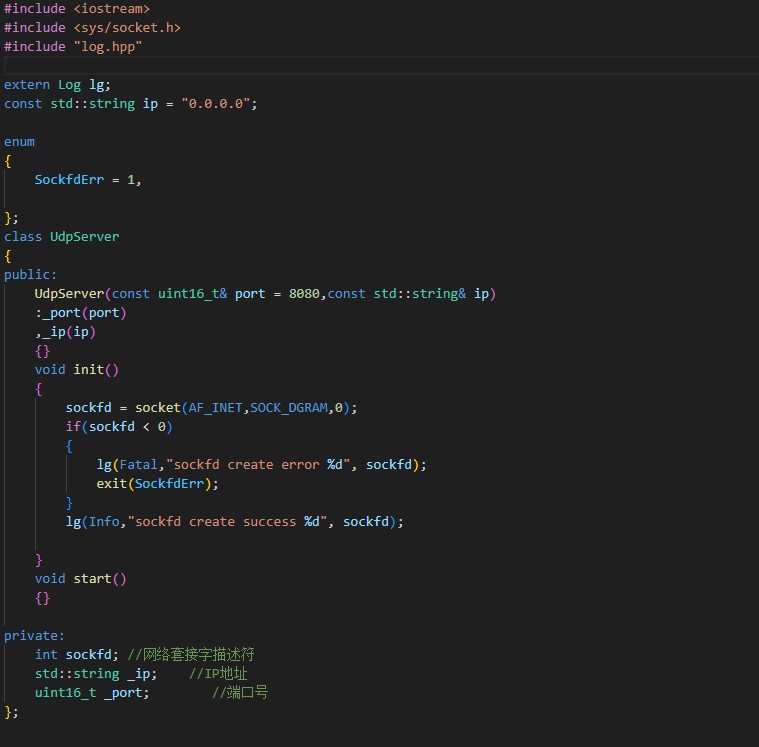Image resolution: width=759 pixels, height=747 pixels.
Task: Click the 'AF_INET' constant
Action: [215, 408]
